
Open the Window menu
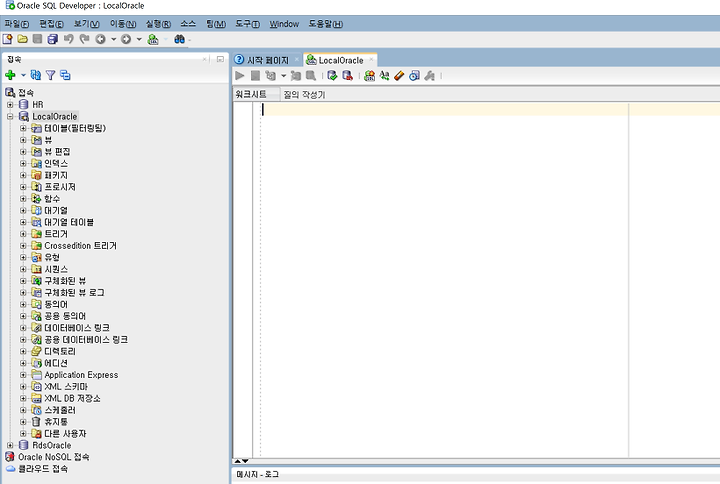point(284,24)
